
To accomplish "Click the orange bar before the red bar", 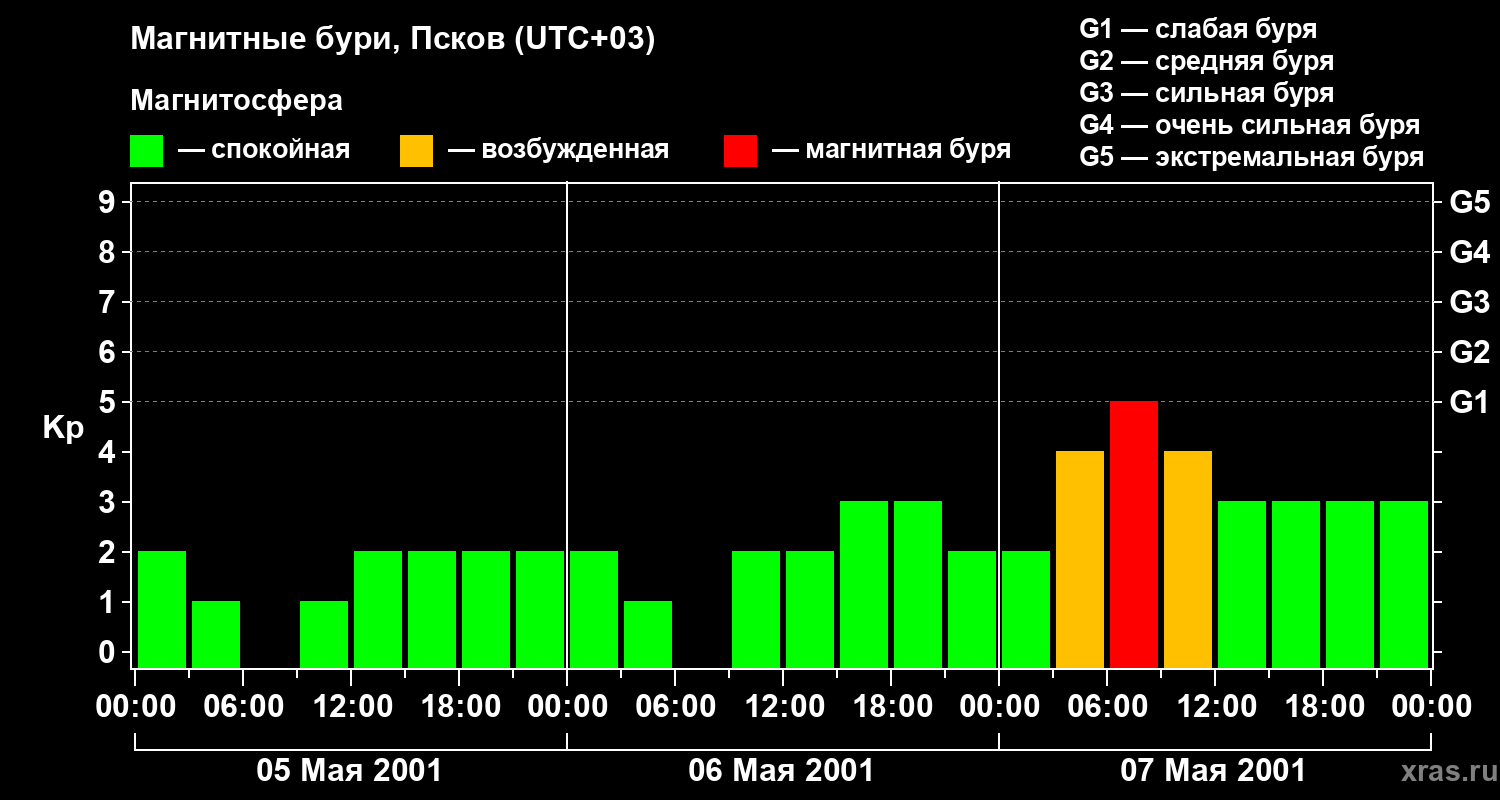I will point(1080,559).
